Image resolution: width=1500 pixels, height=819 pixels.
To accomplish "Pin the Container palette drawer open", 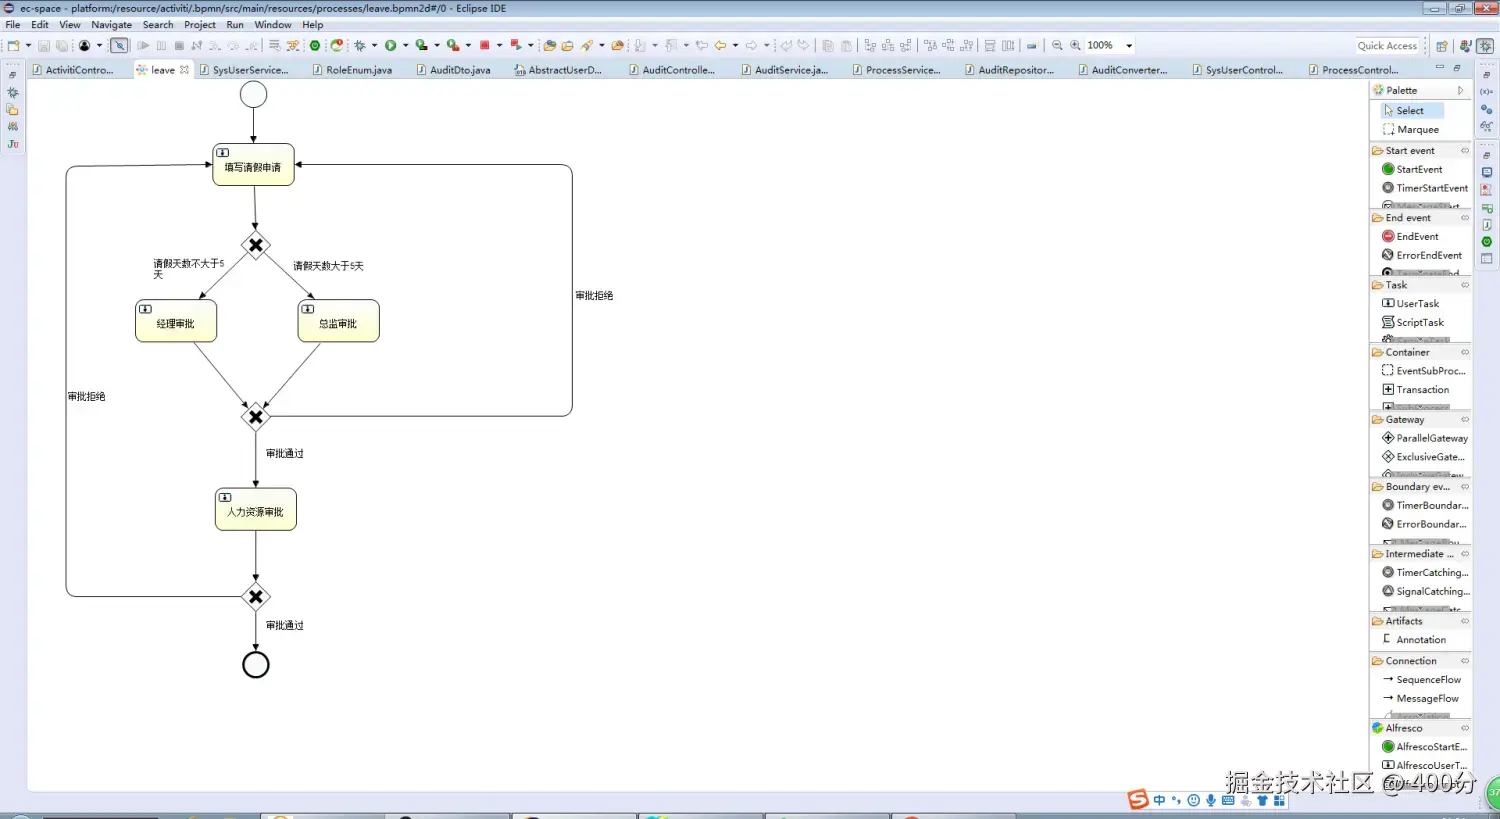I will pos(1465,352).
